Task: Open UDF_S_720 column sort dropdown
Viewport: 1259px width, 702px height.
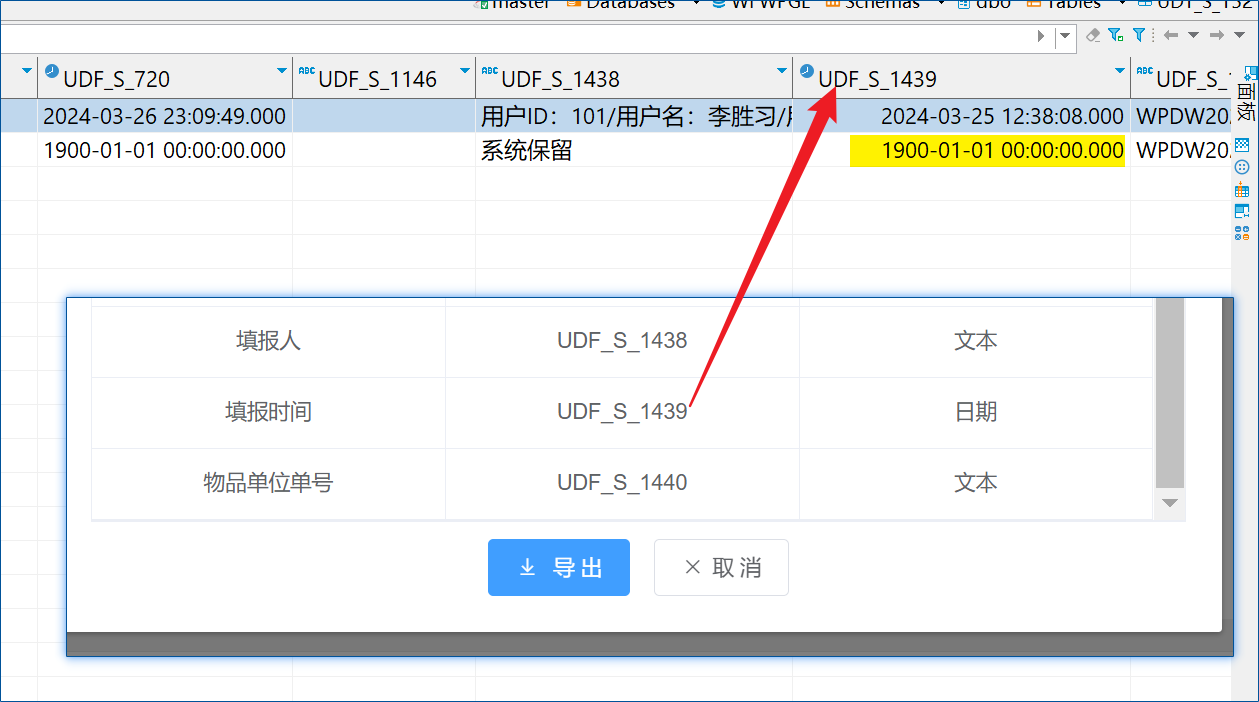Action: (281, 70)
